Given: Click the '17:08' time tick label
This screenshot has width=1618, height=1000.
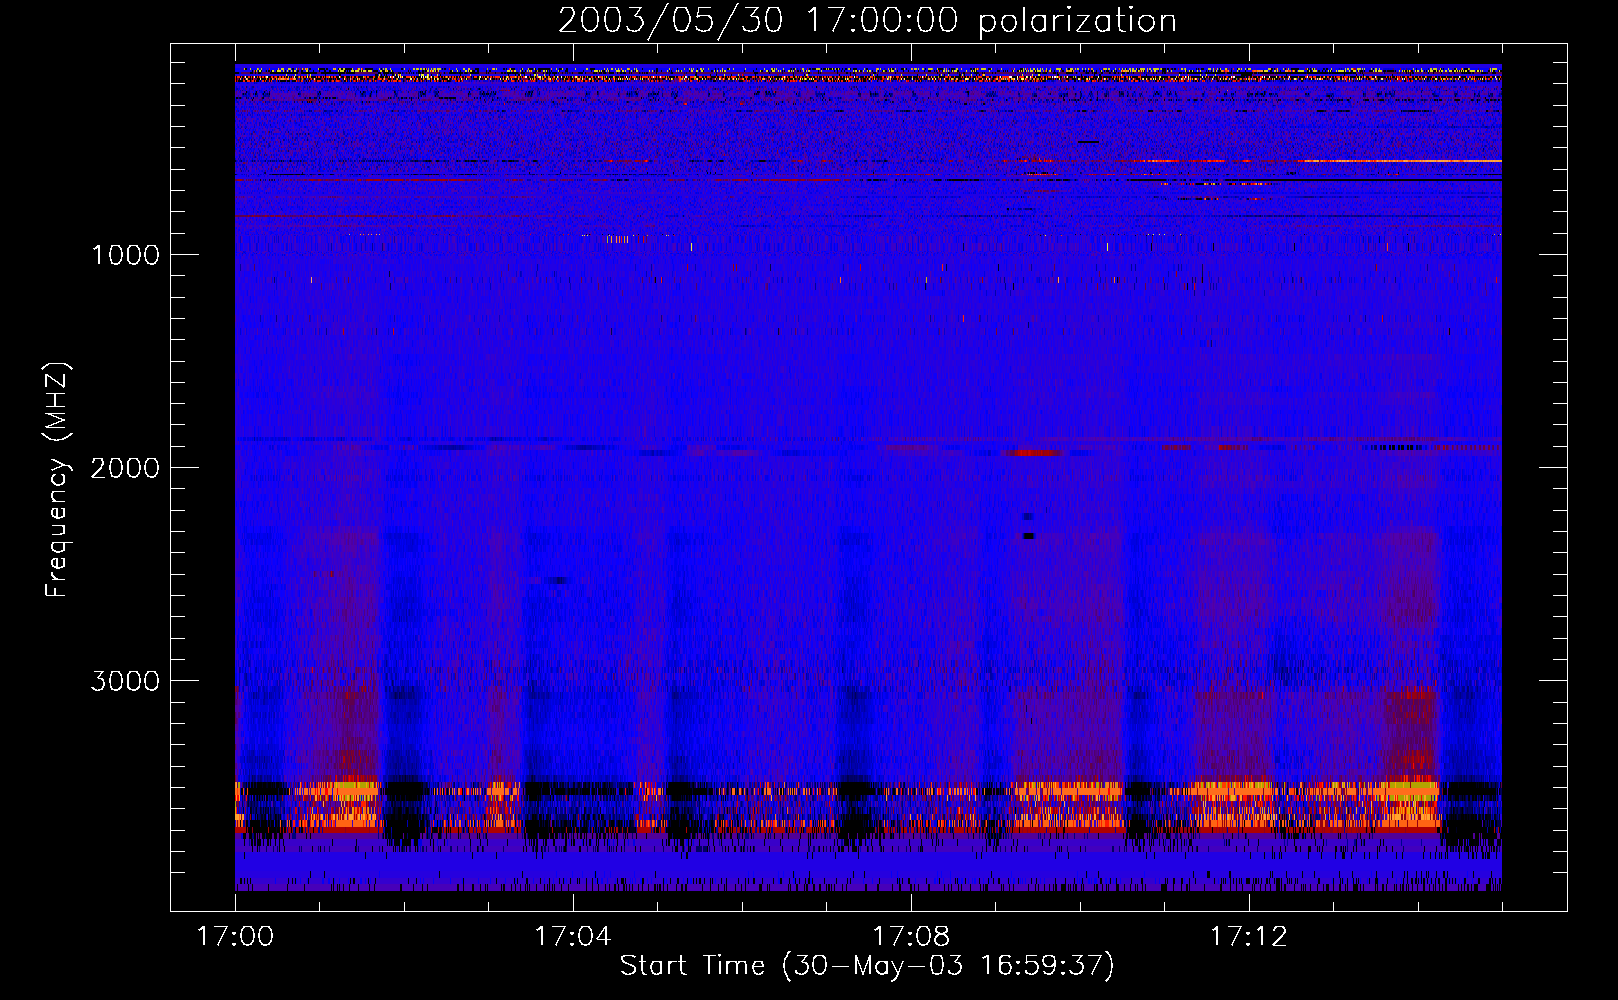Looking at the screenshot, I should (910, 937).
